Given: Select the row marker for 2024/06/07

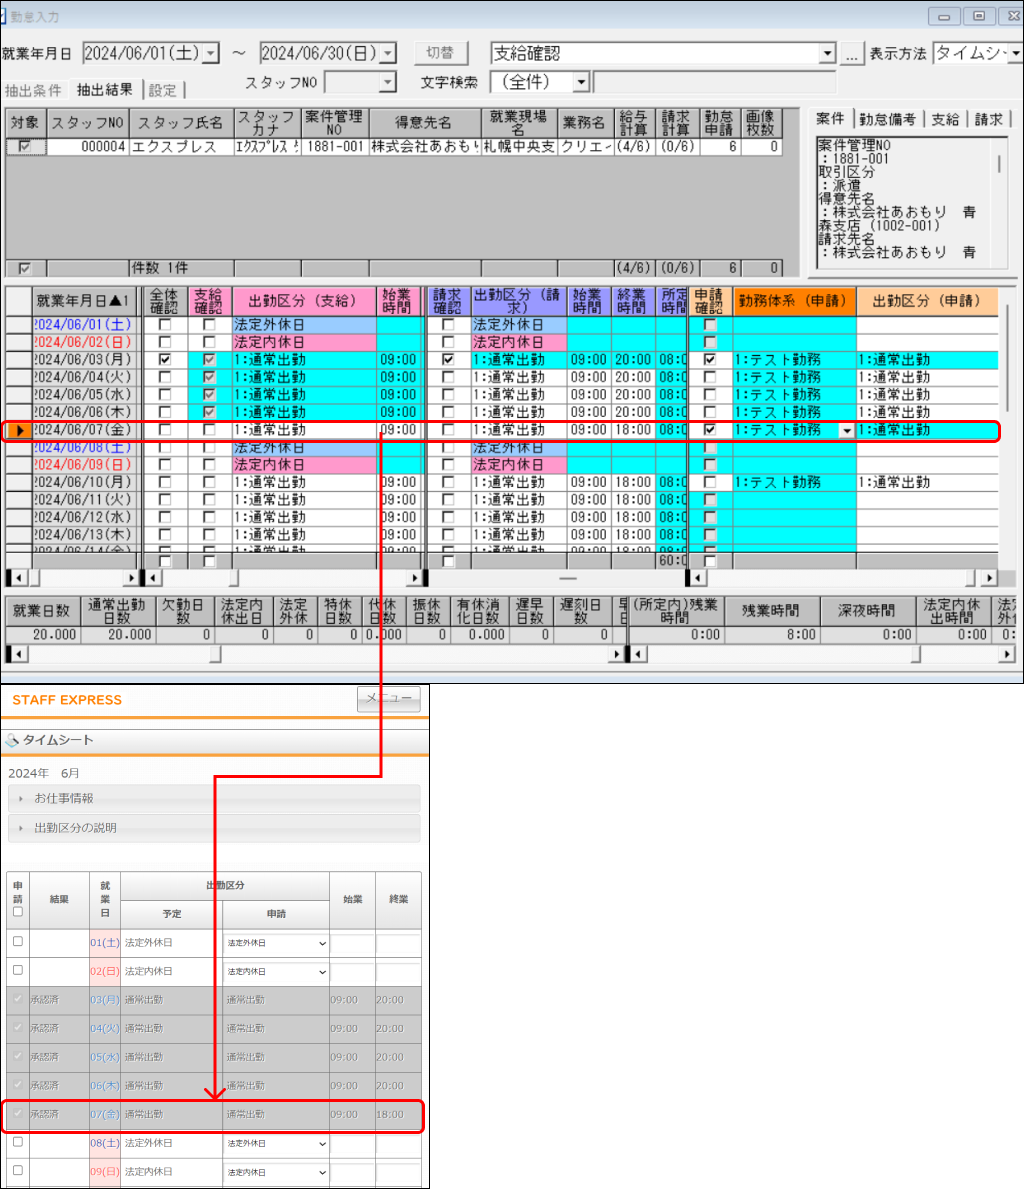Looking at the screenshot, I should (18, 430).
